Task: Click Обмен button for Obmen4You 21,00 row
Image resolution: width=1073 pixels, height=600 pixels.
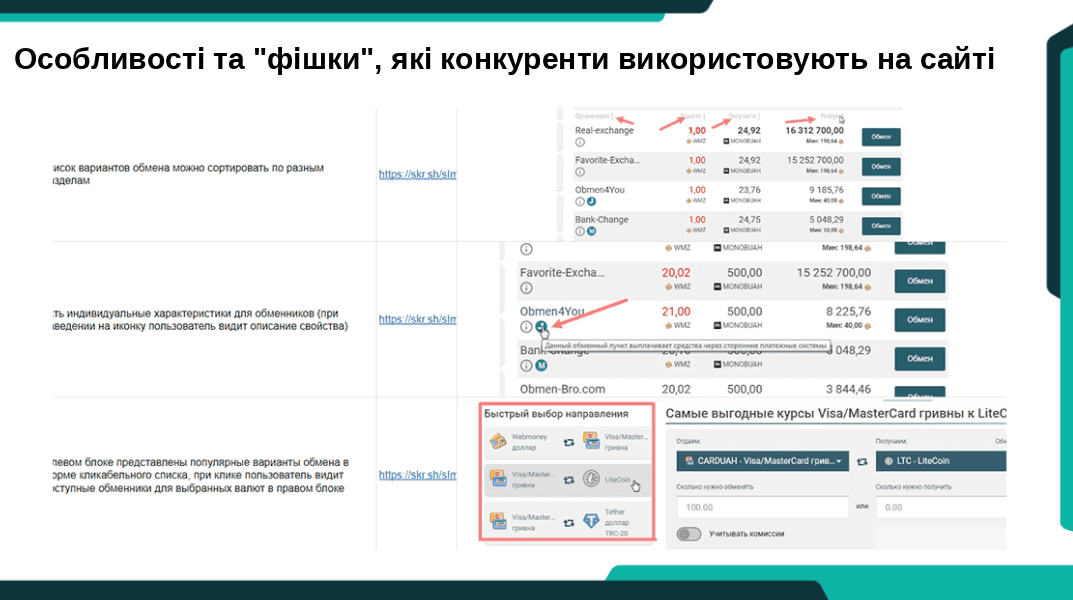Action: pos(920,320)
